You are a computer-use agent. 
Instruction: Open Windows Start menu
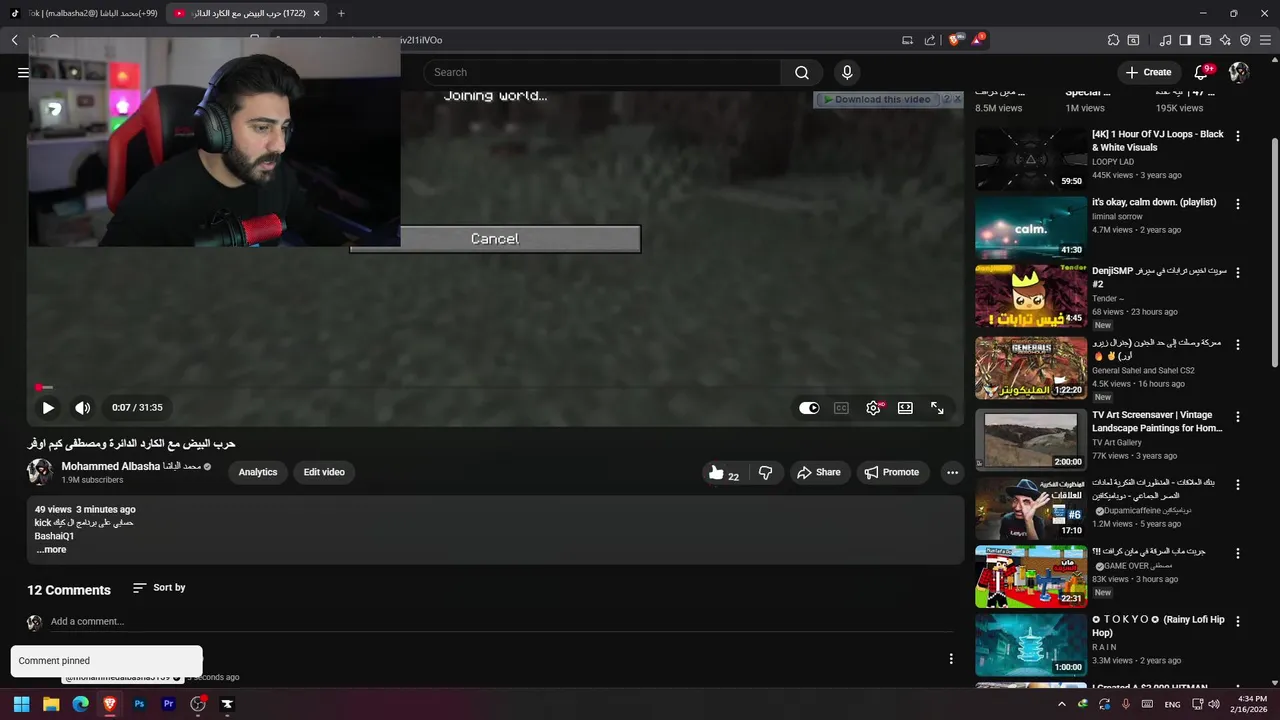pos(21,704)
